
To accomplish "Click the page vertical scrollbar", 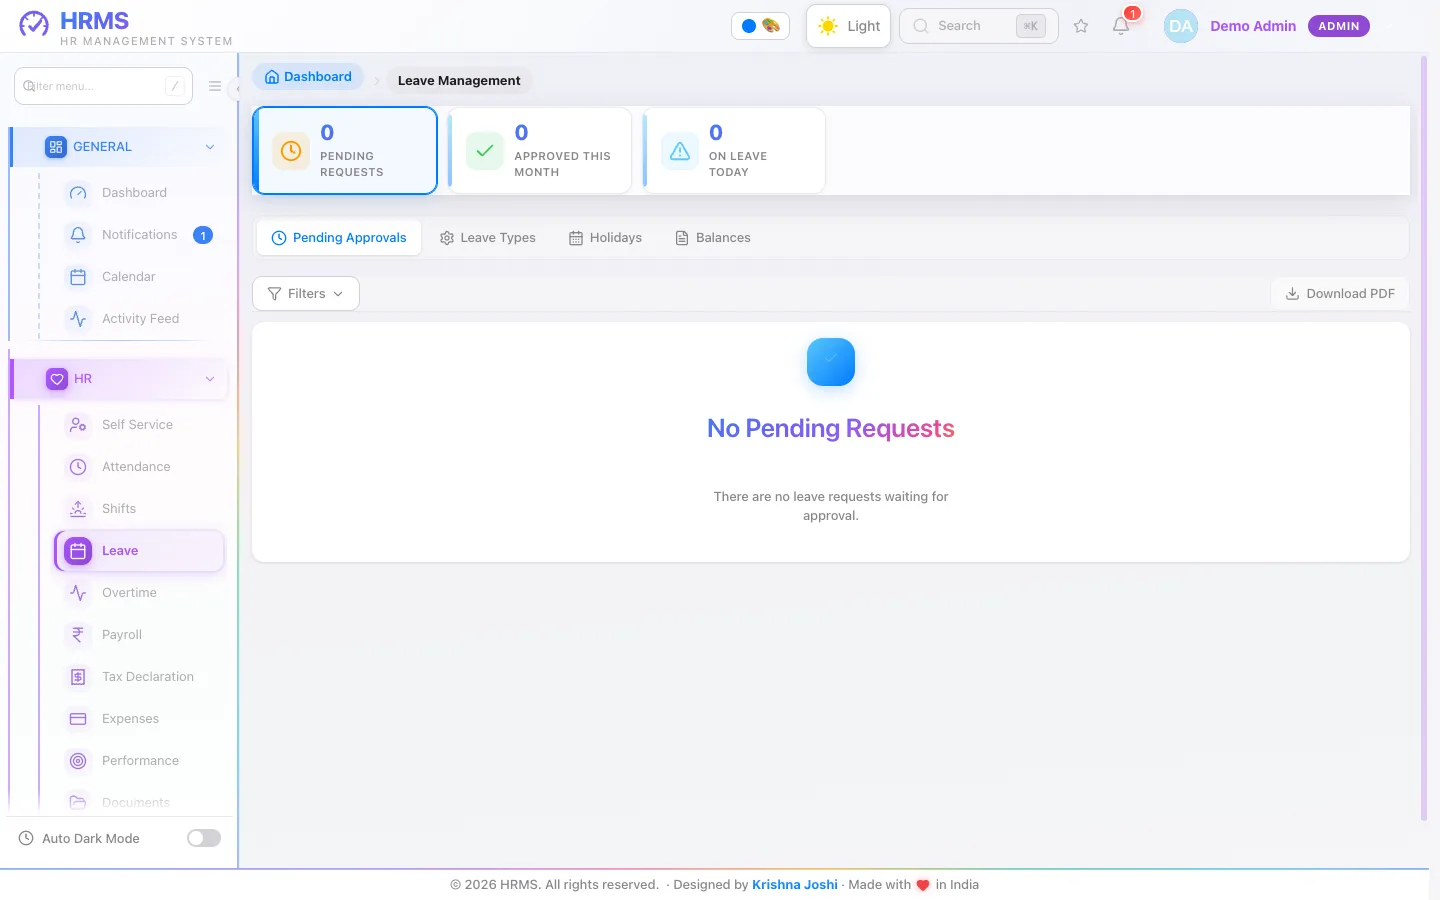I will tap(1424, 440).
